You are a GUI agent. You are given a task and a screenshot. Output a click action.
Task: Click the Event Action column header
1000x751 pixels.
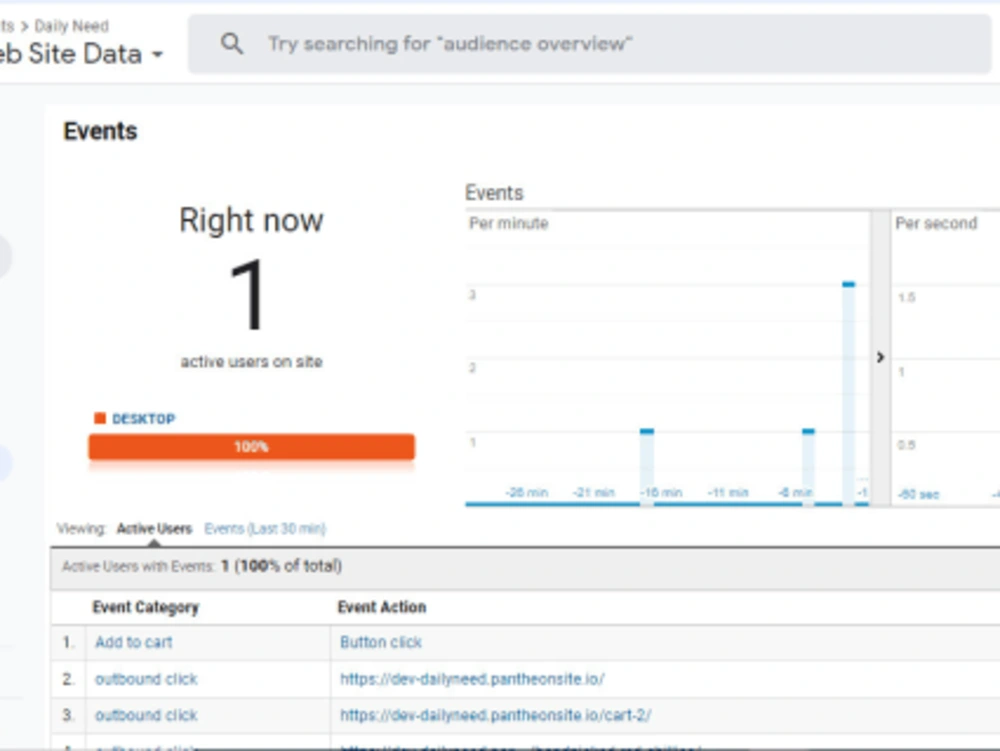pyautogui.click(x=381, y=607)
